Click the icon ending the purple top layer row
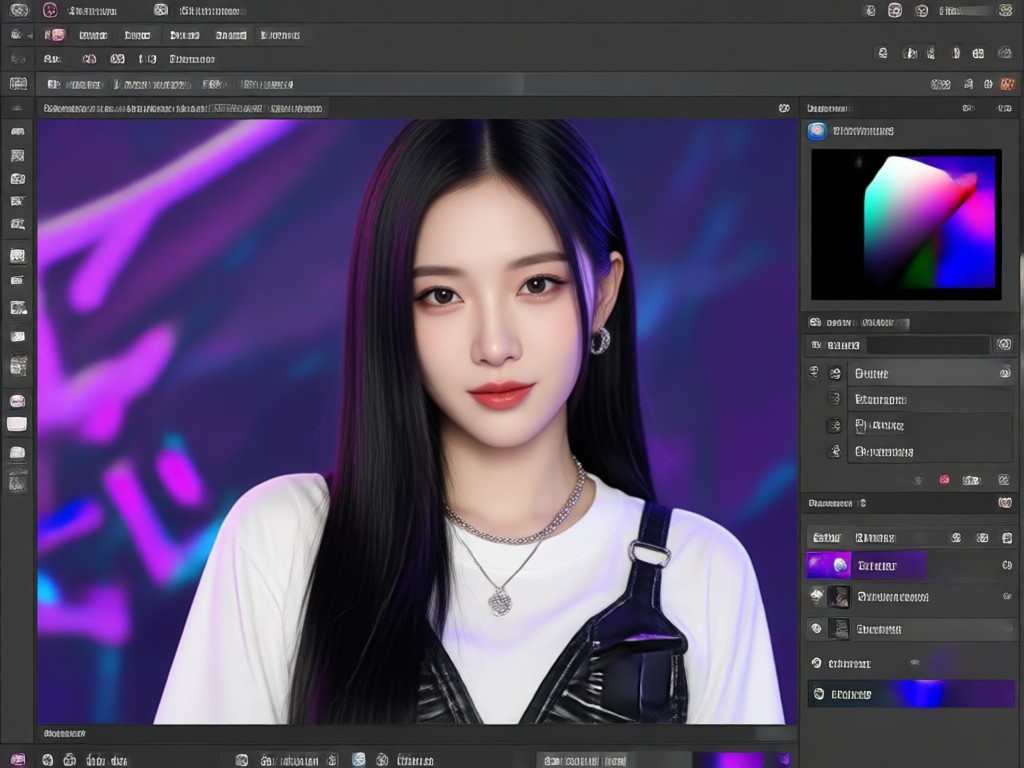The image size is (1024, 768). pos(1006,566)
